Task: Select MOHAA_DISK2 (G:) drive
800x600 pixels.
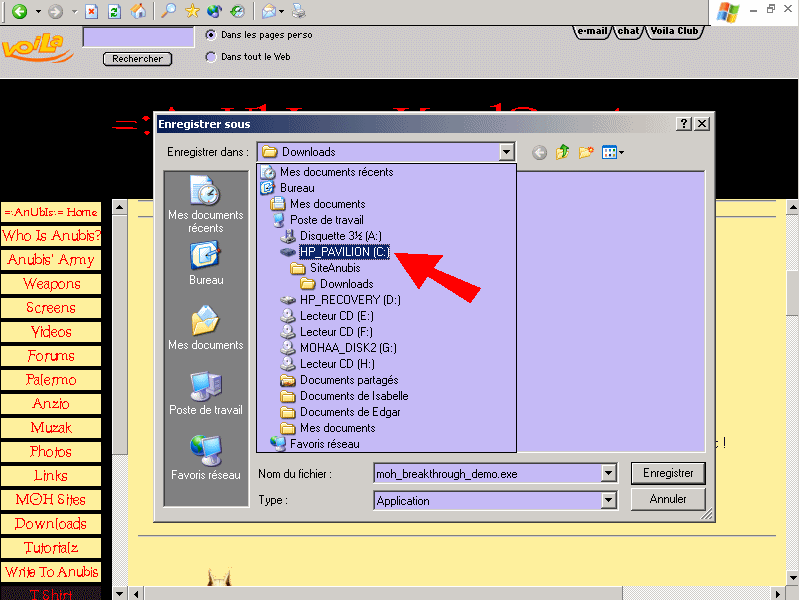Action: click(339, 348)
